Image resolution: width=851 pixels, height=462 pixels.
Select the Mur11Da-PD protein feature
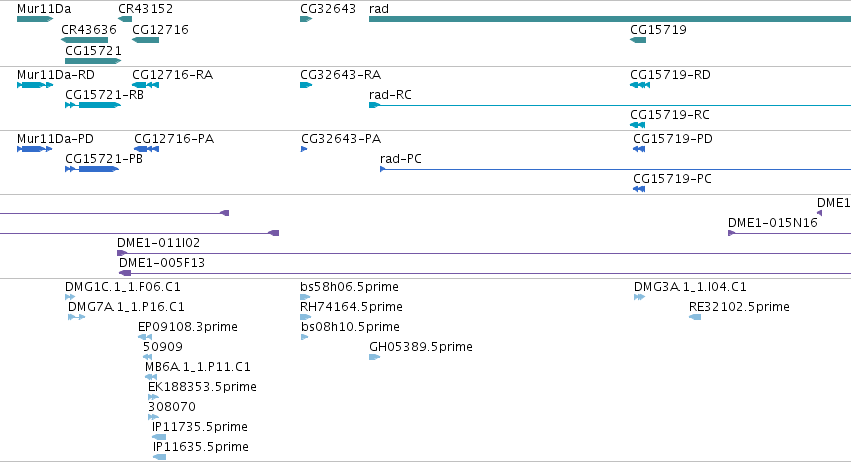click(x=35, y=149)
